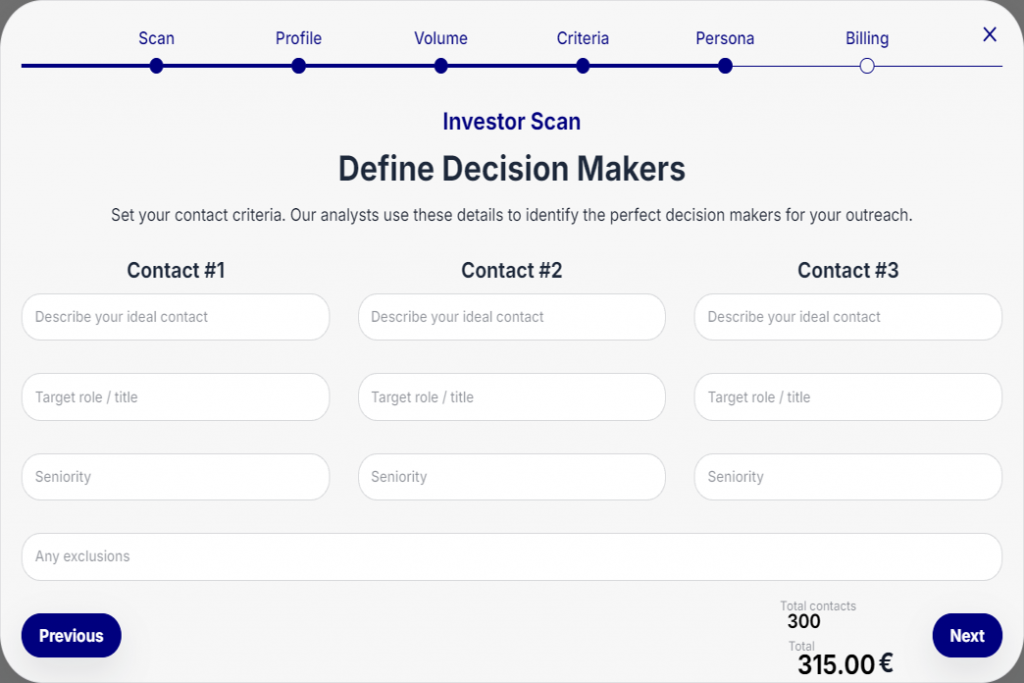Open Contact #3 Seniority selector
Viewport: 1024px width, 683px height.
pyautogui.click(x=848, y=477)
